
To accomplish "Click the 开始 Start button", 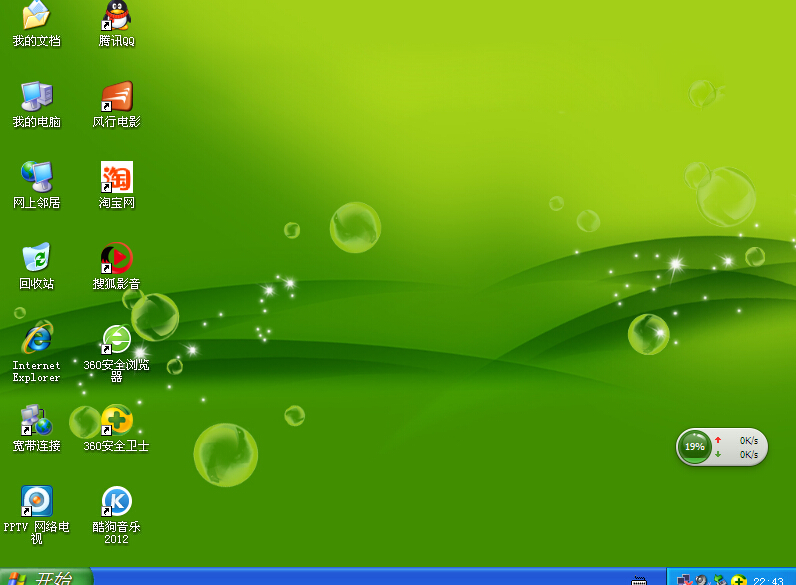I will click(45, 577).
